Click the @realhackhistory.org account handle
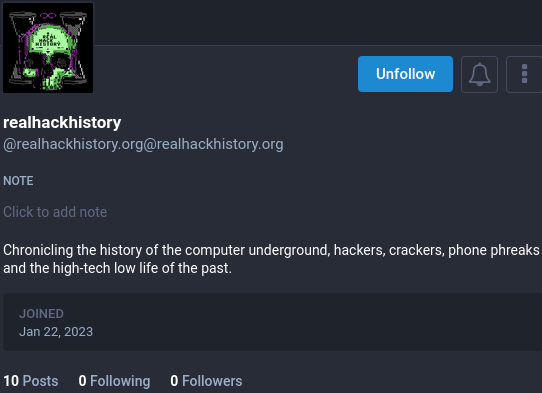The image size is (542, 393). tap(143, 144)
